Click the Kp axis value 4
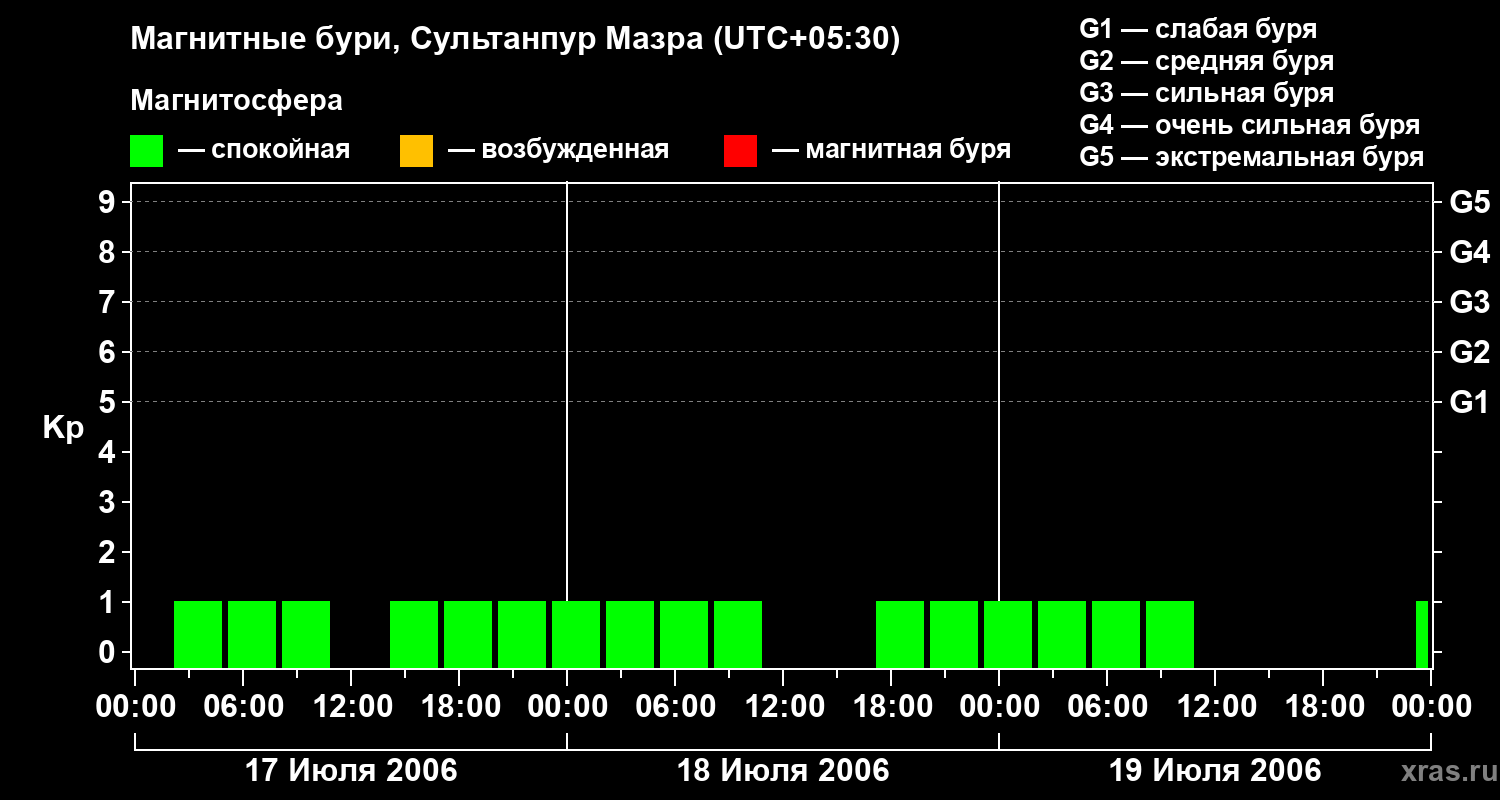1500x800 pixels. [x=109, y=452]
